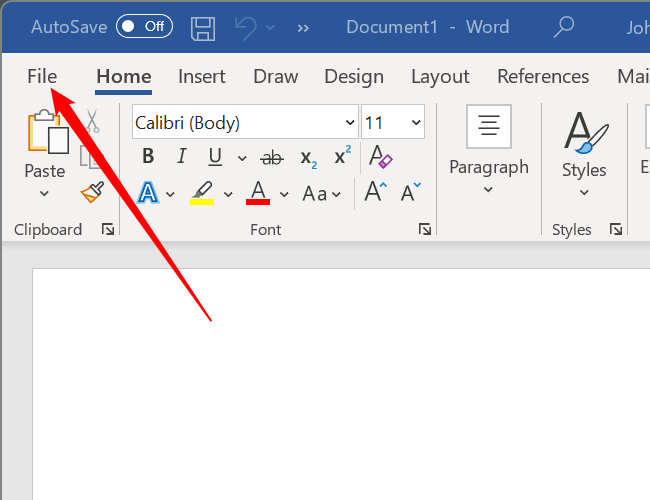Viewport: 650px width, 500px height.
Task: Expand the Paragraph group arrow
Action: tap(488, 189)
